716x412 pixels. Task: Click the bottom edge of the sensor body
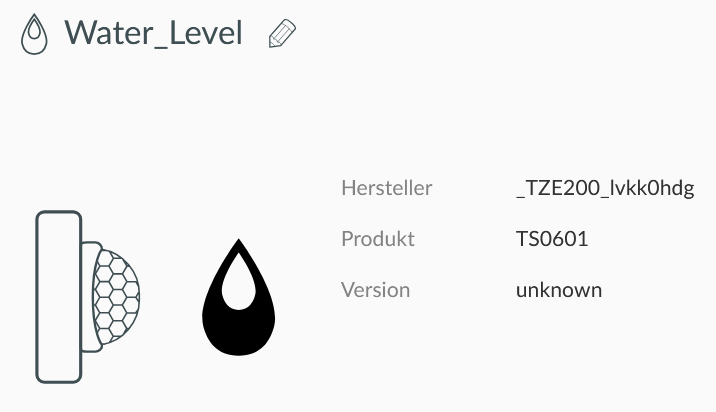[58, 380]
